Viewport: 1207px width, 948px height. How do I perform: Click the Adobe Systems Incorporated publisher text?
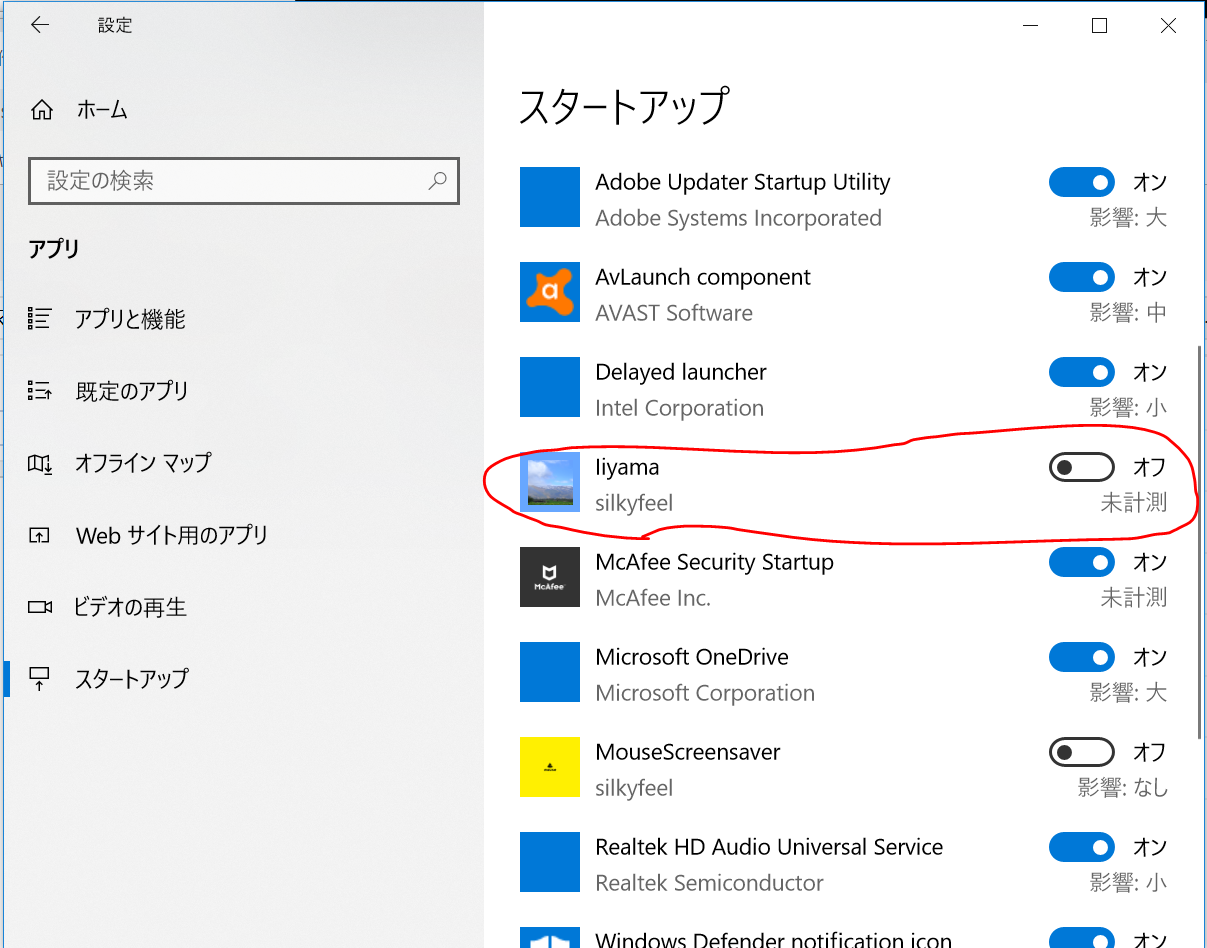tap(739, 218)
